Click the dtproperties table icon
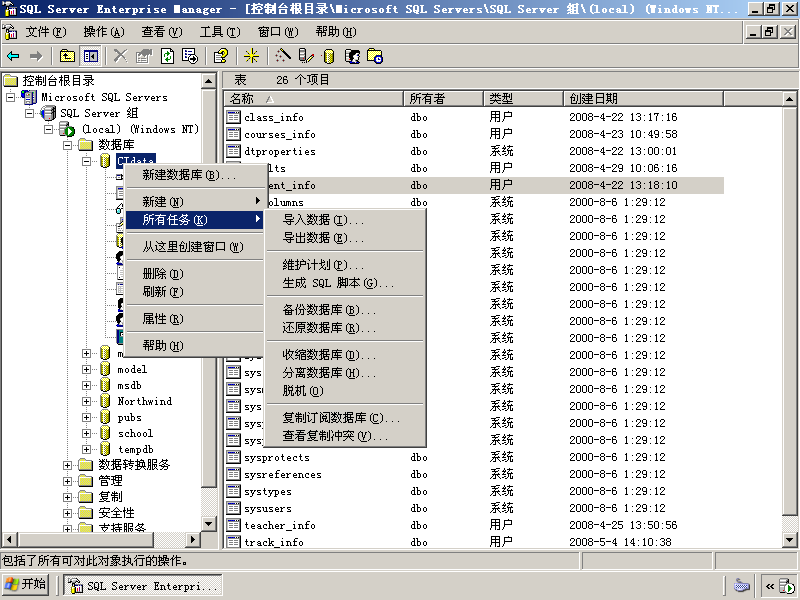800x600 pixels. 234,151
